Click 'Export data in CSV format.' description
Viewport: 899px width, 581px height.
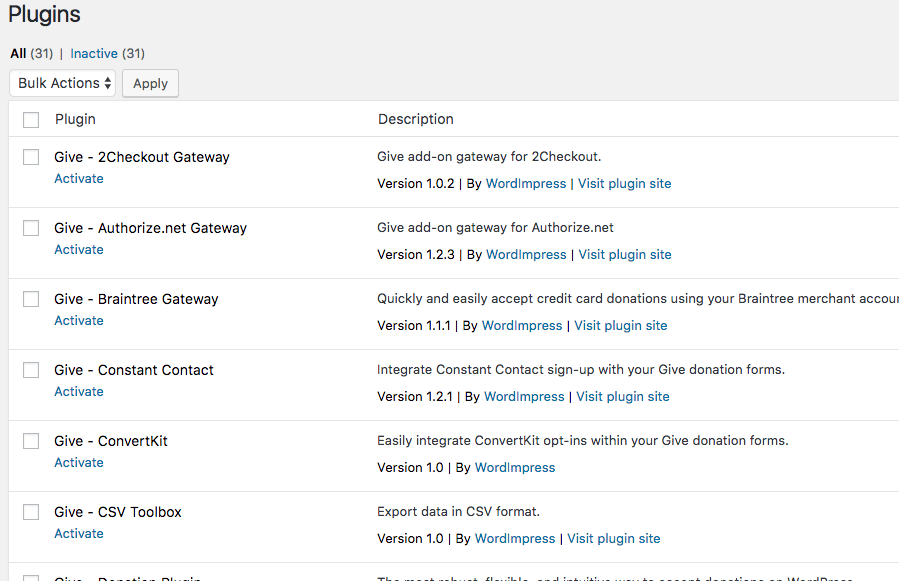tap(459, 512)
